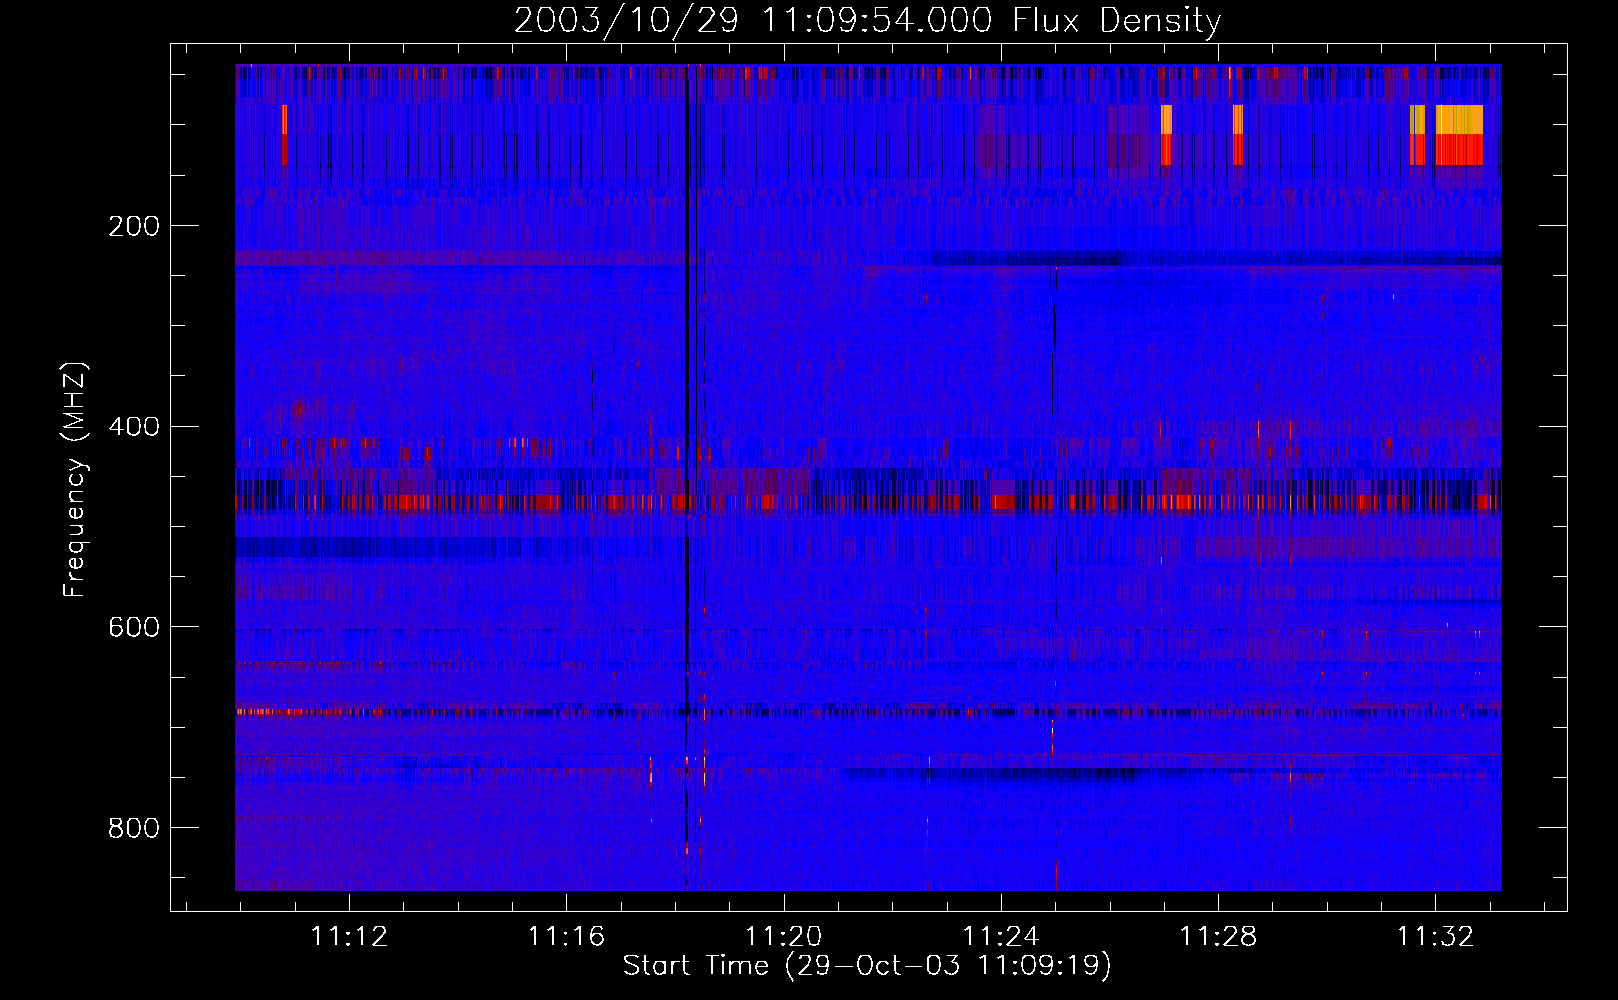Click the plot title "2003/10/29 11:09:54.000 Flux Density"
This screenshot has width=1618, height=1000.
tap(867, 21)
